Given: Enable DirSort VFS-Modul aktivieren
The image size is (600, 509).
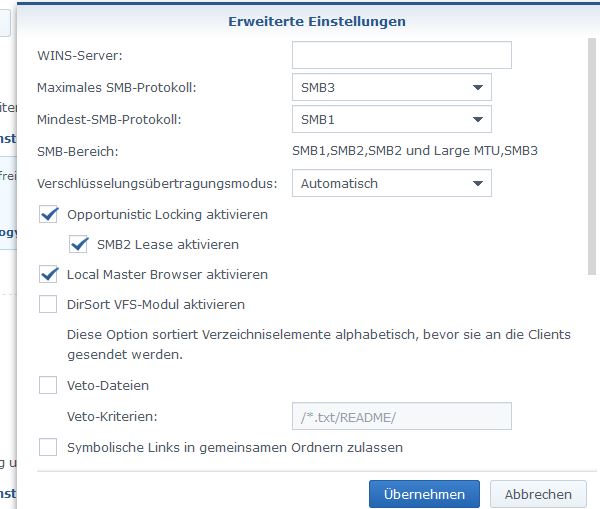Looking at the screenshot, I should 48,304.
